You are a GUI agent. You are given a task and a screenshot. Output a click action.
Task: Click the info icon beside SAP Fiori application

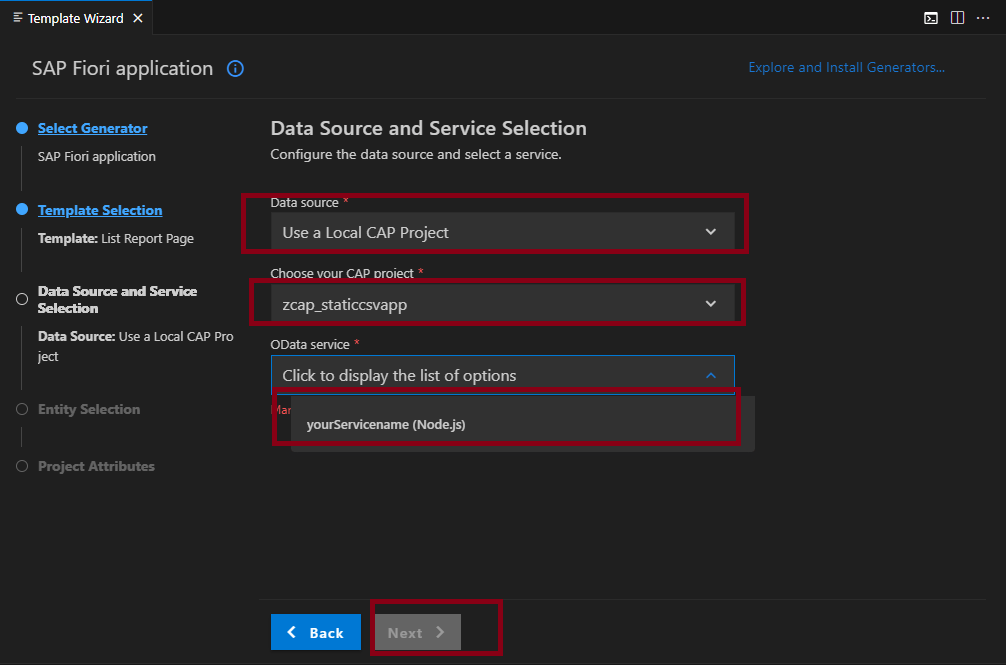tap(235, 69)
